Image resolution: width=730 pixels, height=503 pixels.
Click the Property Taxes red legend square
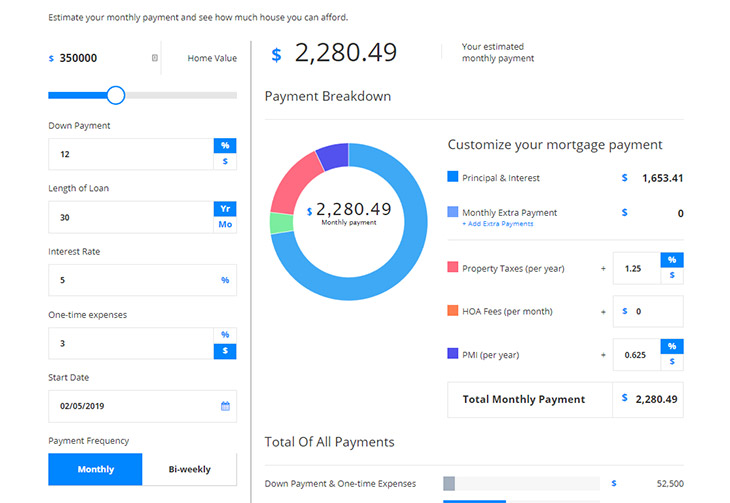453,267
